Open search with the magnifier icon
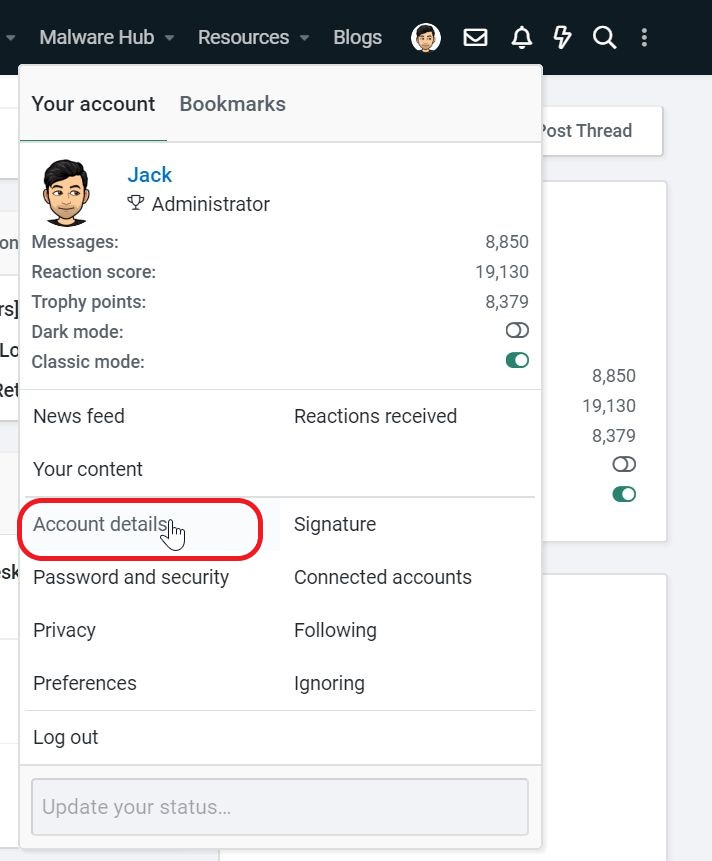Viewport: 712px width, 861px height. click(604, 38)
